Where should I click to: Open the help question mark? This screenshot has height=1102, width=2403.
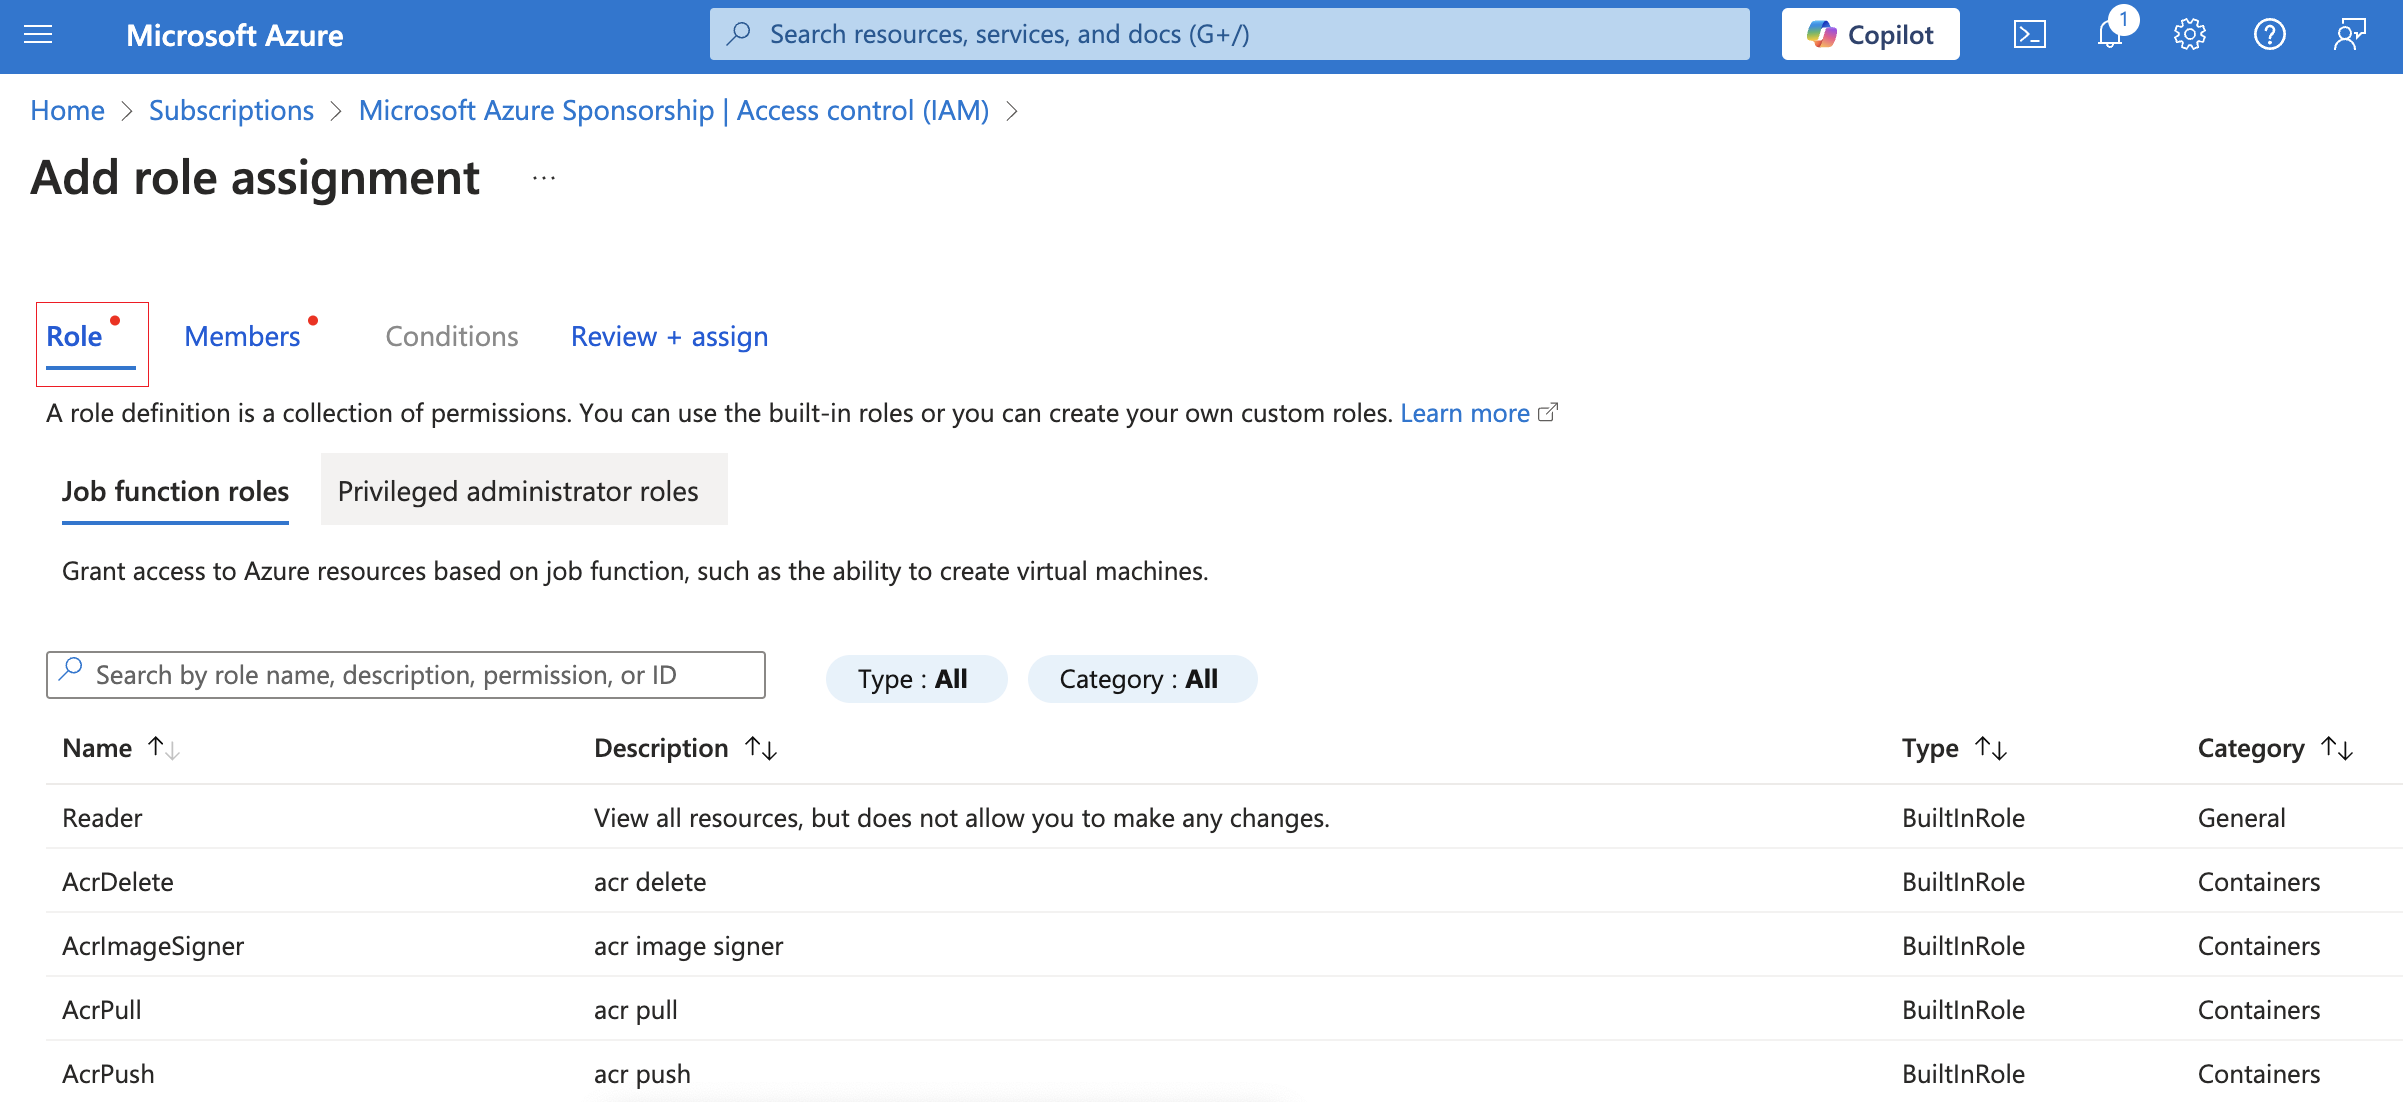(2269, 35)
